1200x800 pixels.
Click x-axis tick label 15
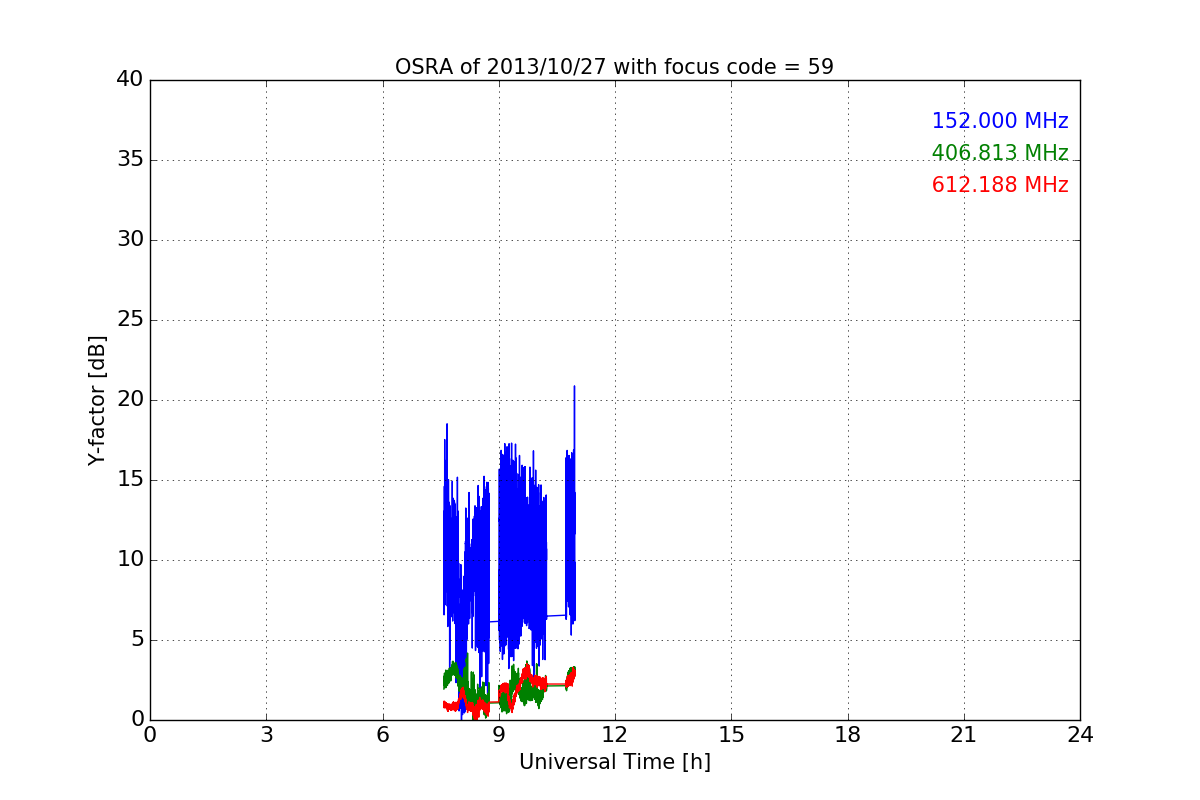tap(731, 735)
